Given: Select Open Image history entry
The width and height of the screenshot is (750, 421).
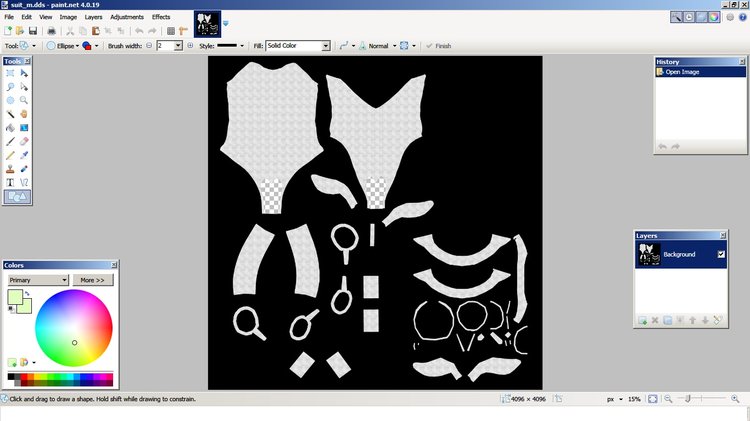Looking at the screenshot, I should click(700, 72).
